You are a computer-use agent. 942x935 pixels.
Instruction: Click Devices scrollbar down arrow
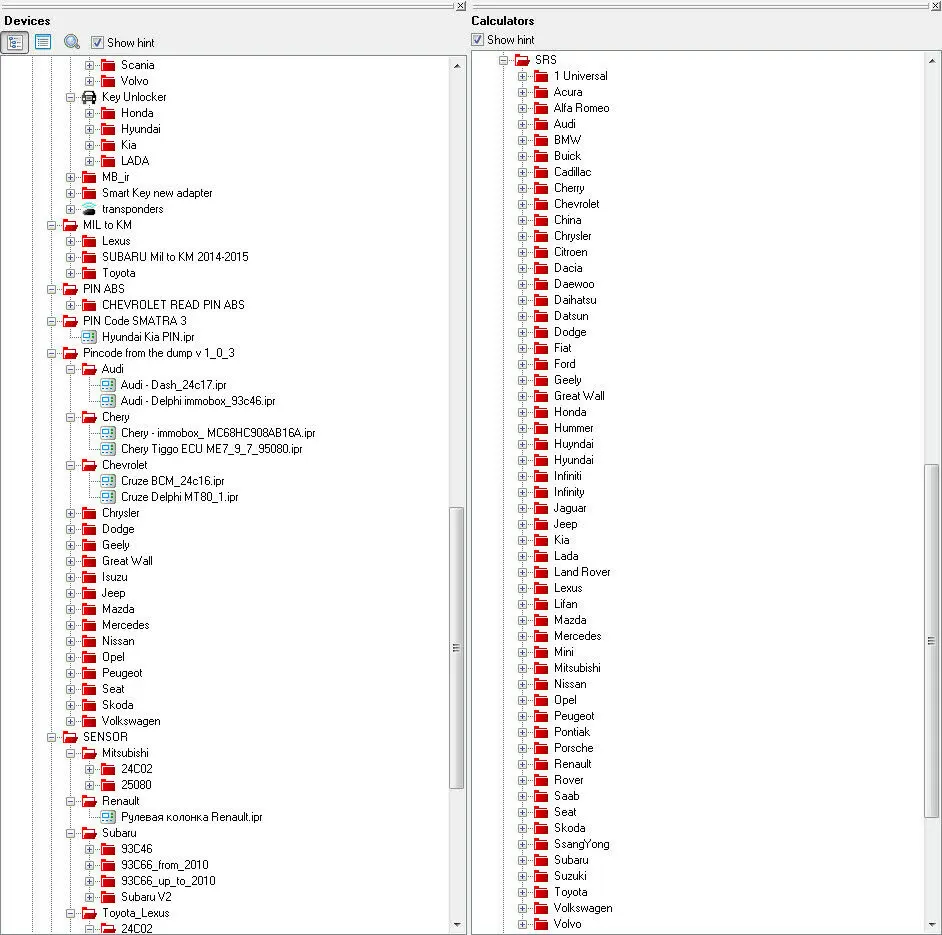(457, 925)
